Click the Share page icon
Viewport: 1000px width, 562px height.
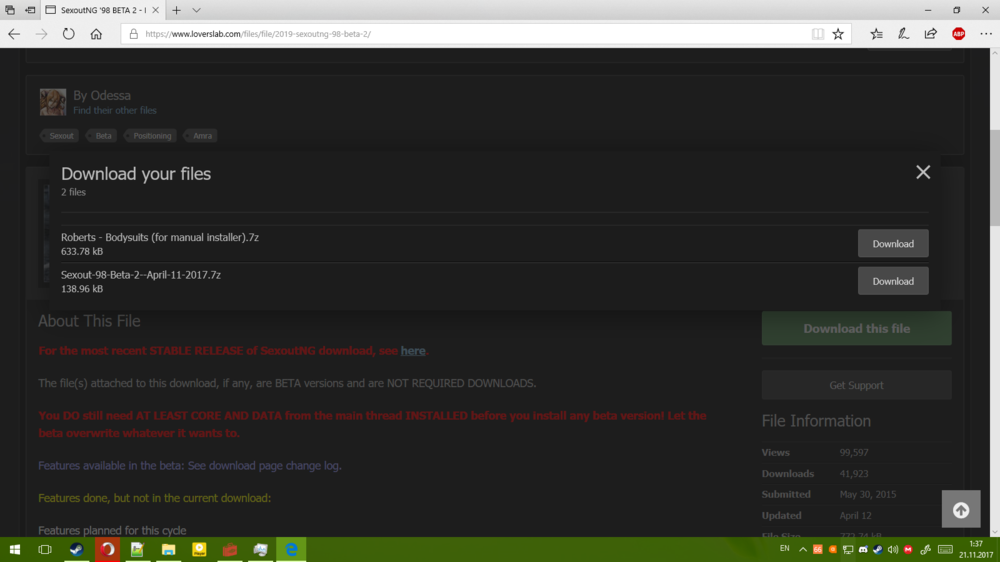pos(930,34)
